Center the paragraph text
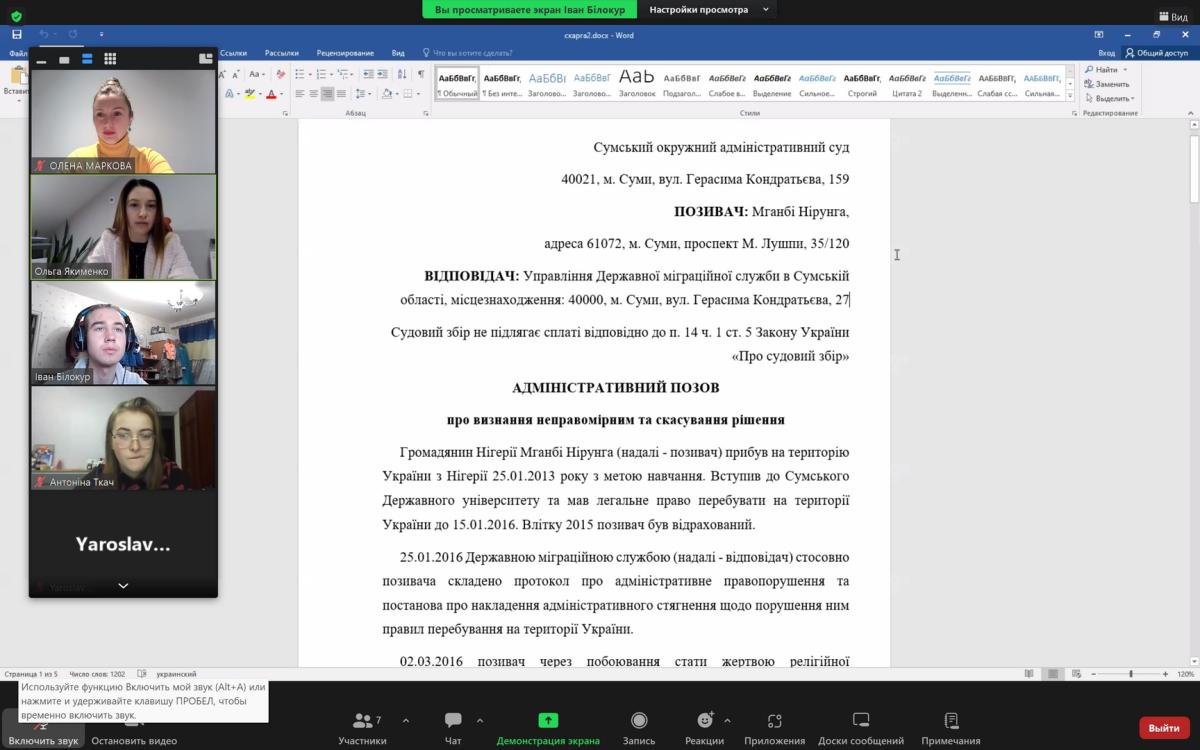Screen dimensions: 1200x750 (313, 94)
